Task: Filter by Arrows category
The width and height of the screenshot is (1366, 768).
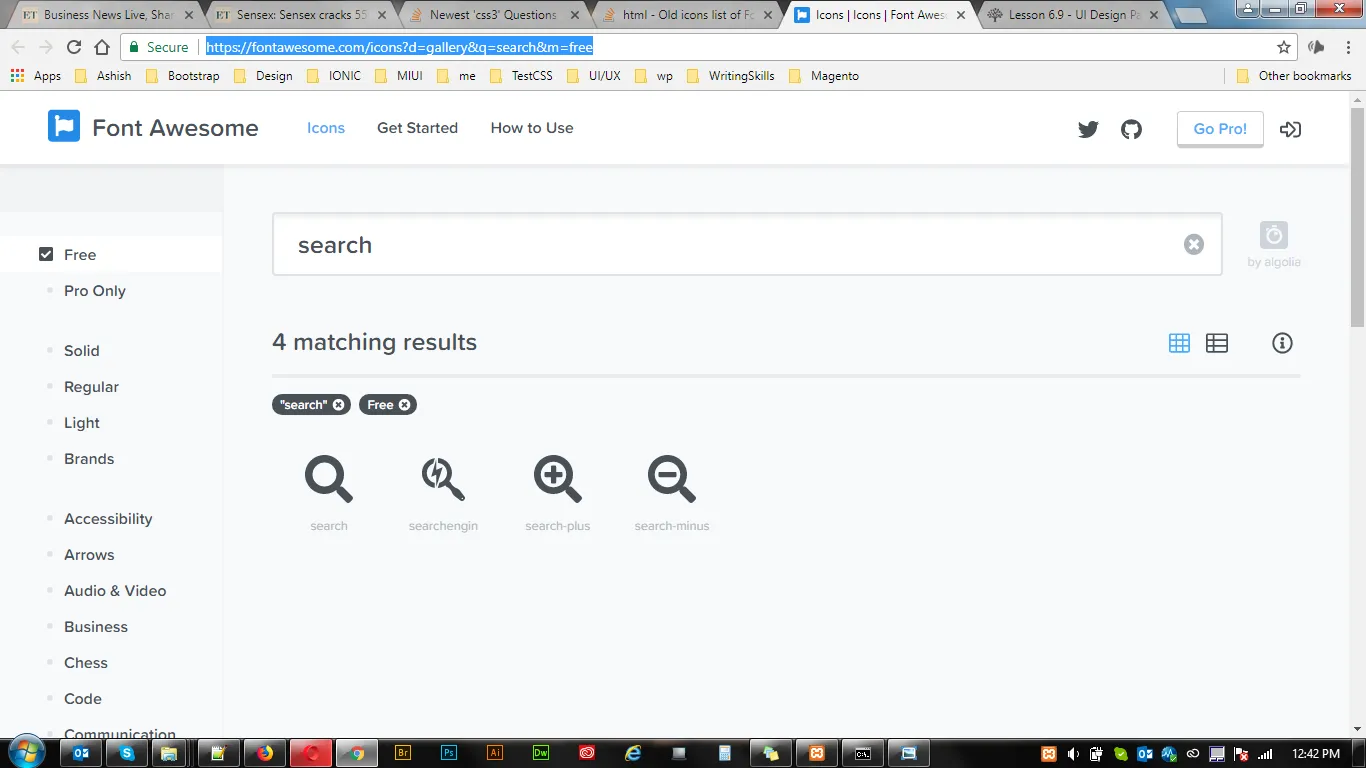Action: (89, 555)
